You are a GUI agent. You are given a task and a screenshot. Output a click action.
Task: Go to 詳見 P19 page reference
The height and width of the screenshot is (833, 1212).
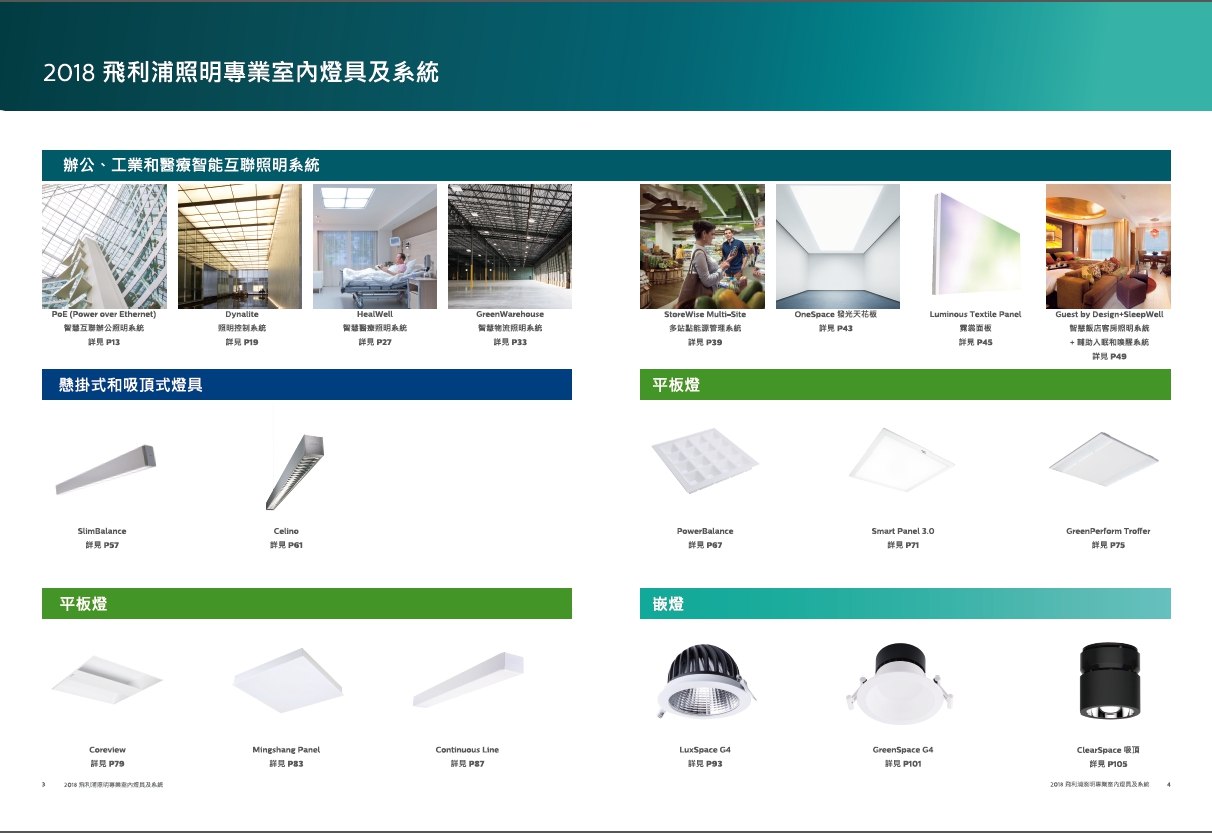tap(241, 342)
